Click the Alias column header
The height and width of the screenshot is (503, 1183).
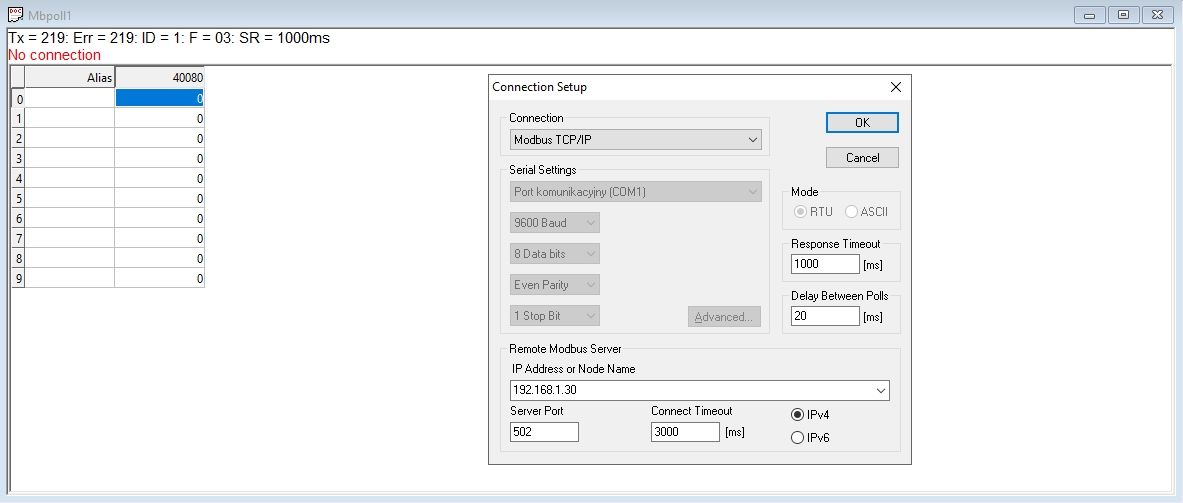click(69, 78)
